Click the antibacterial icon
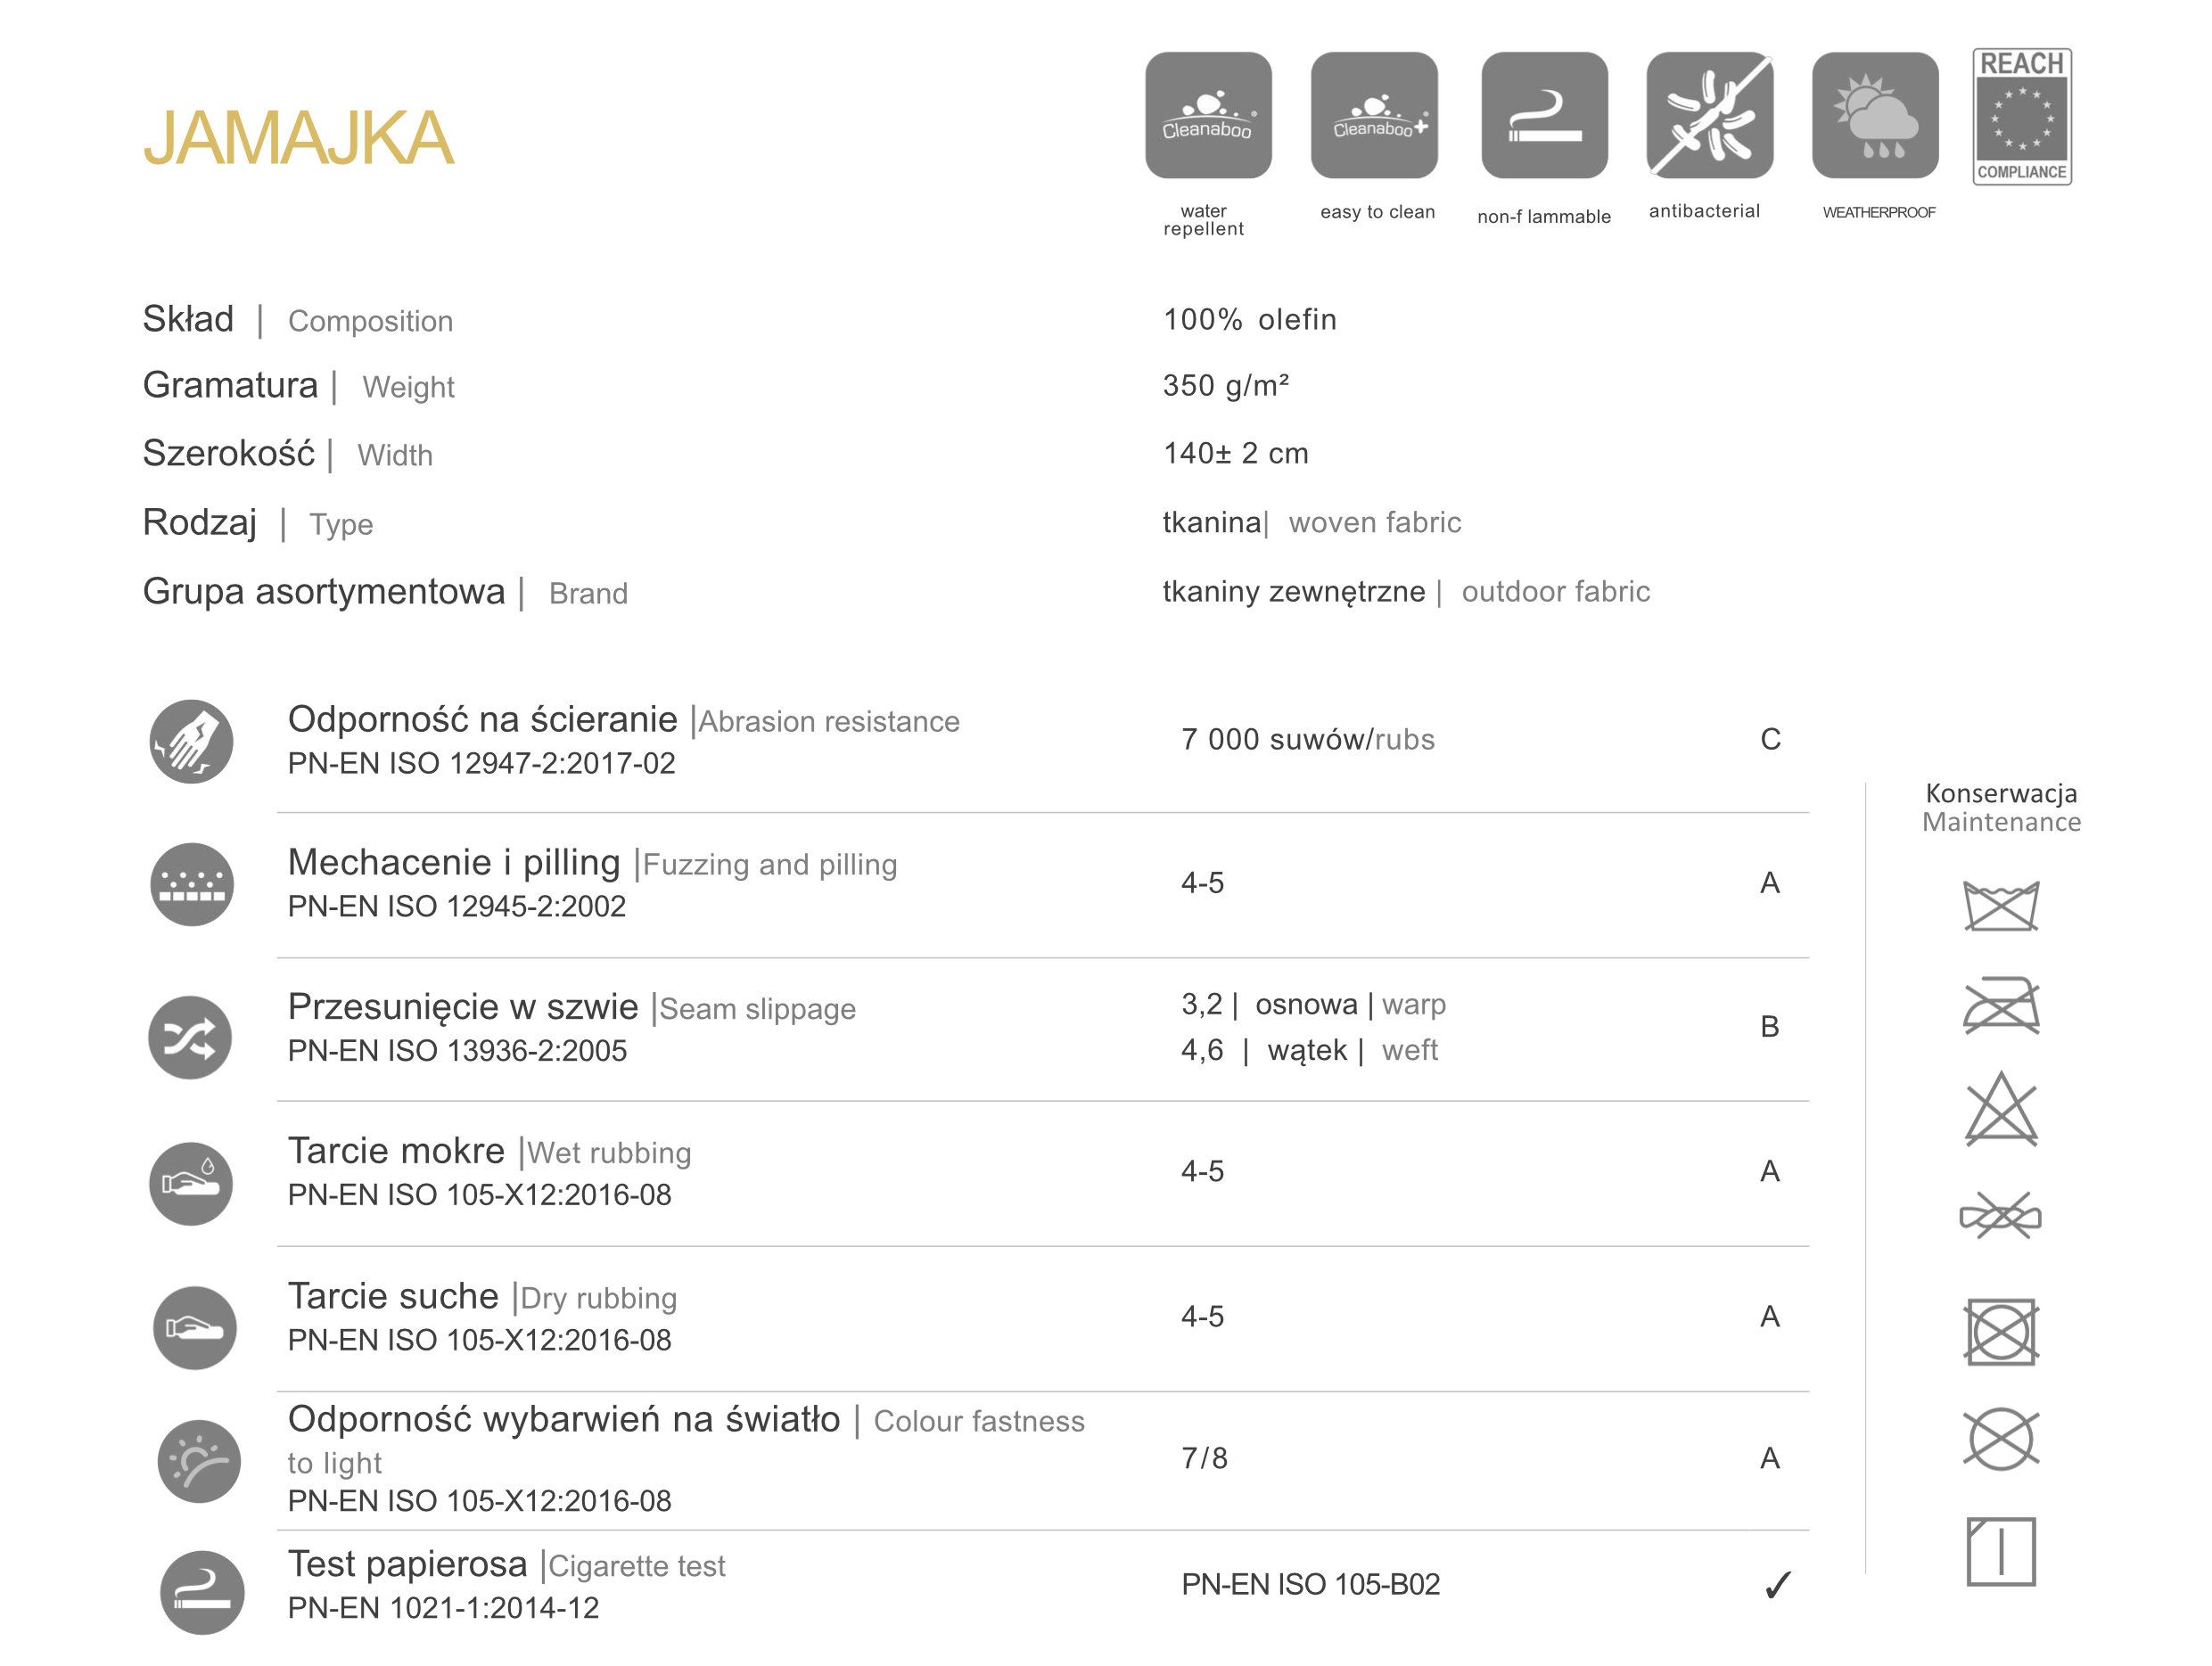 tap(1709, 115)
